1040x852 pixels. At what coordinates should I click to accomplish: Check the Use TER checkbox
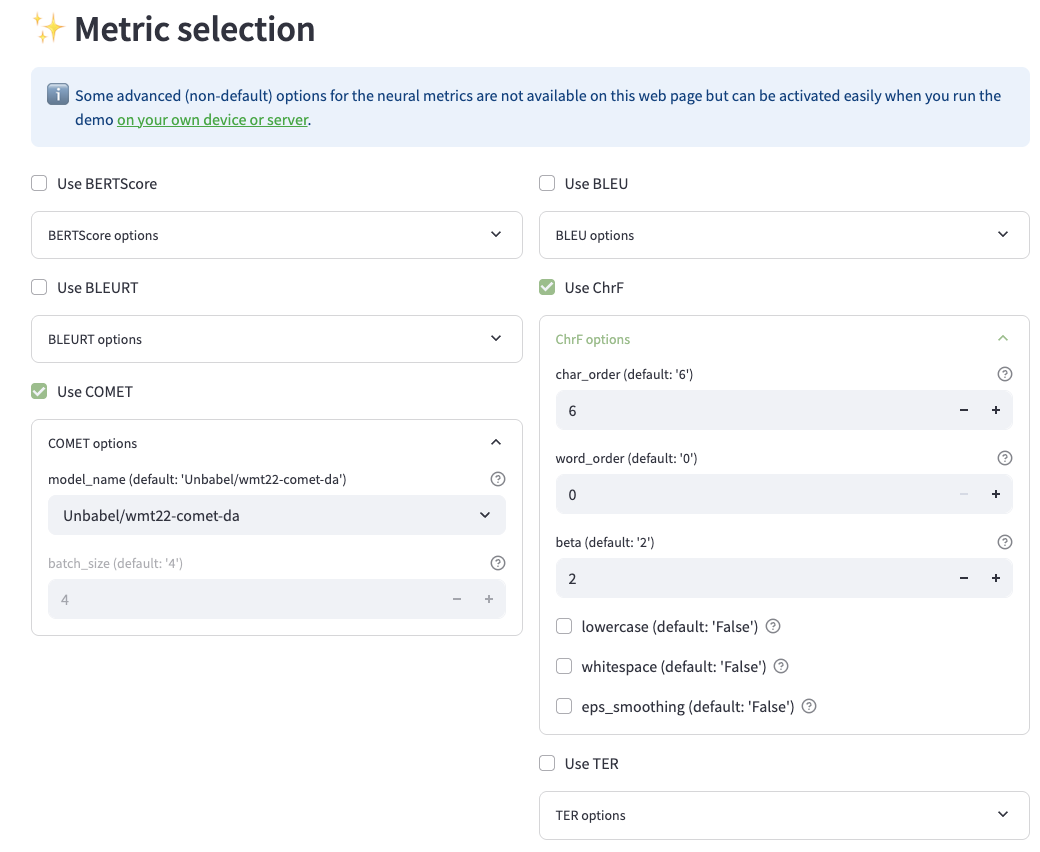(547, 764)
